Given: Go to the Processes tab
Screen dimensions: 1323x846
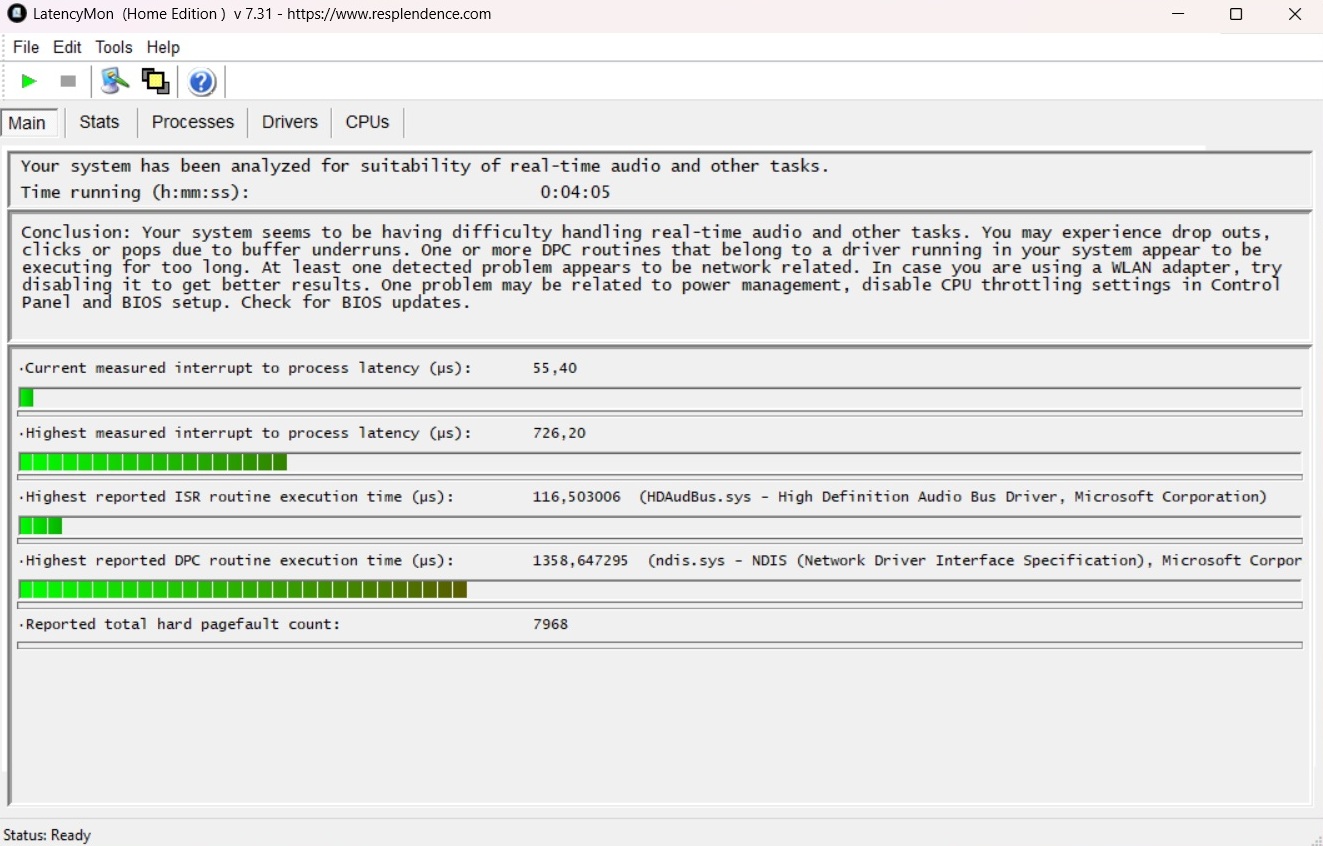Looking at the screenshot, I should pyautogui.click(x=192, y=122).
